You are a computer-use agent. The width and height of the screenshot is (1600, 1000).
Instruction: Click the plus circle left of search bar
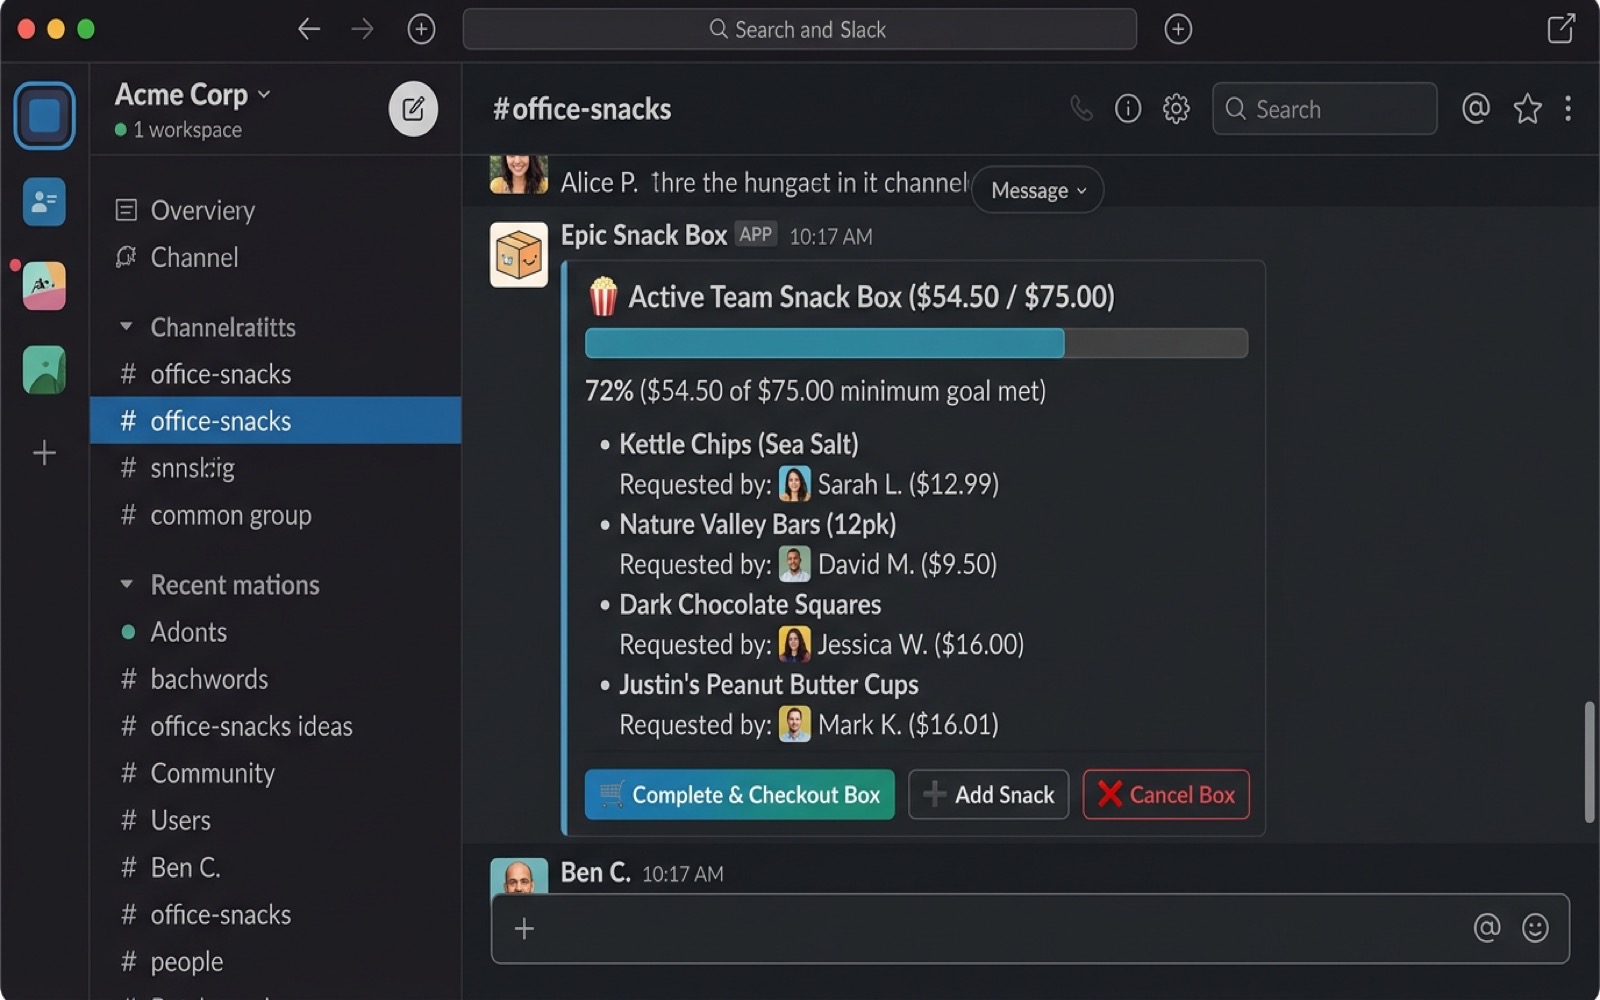(421, 29)
